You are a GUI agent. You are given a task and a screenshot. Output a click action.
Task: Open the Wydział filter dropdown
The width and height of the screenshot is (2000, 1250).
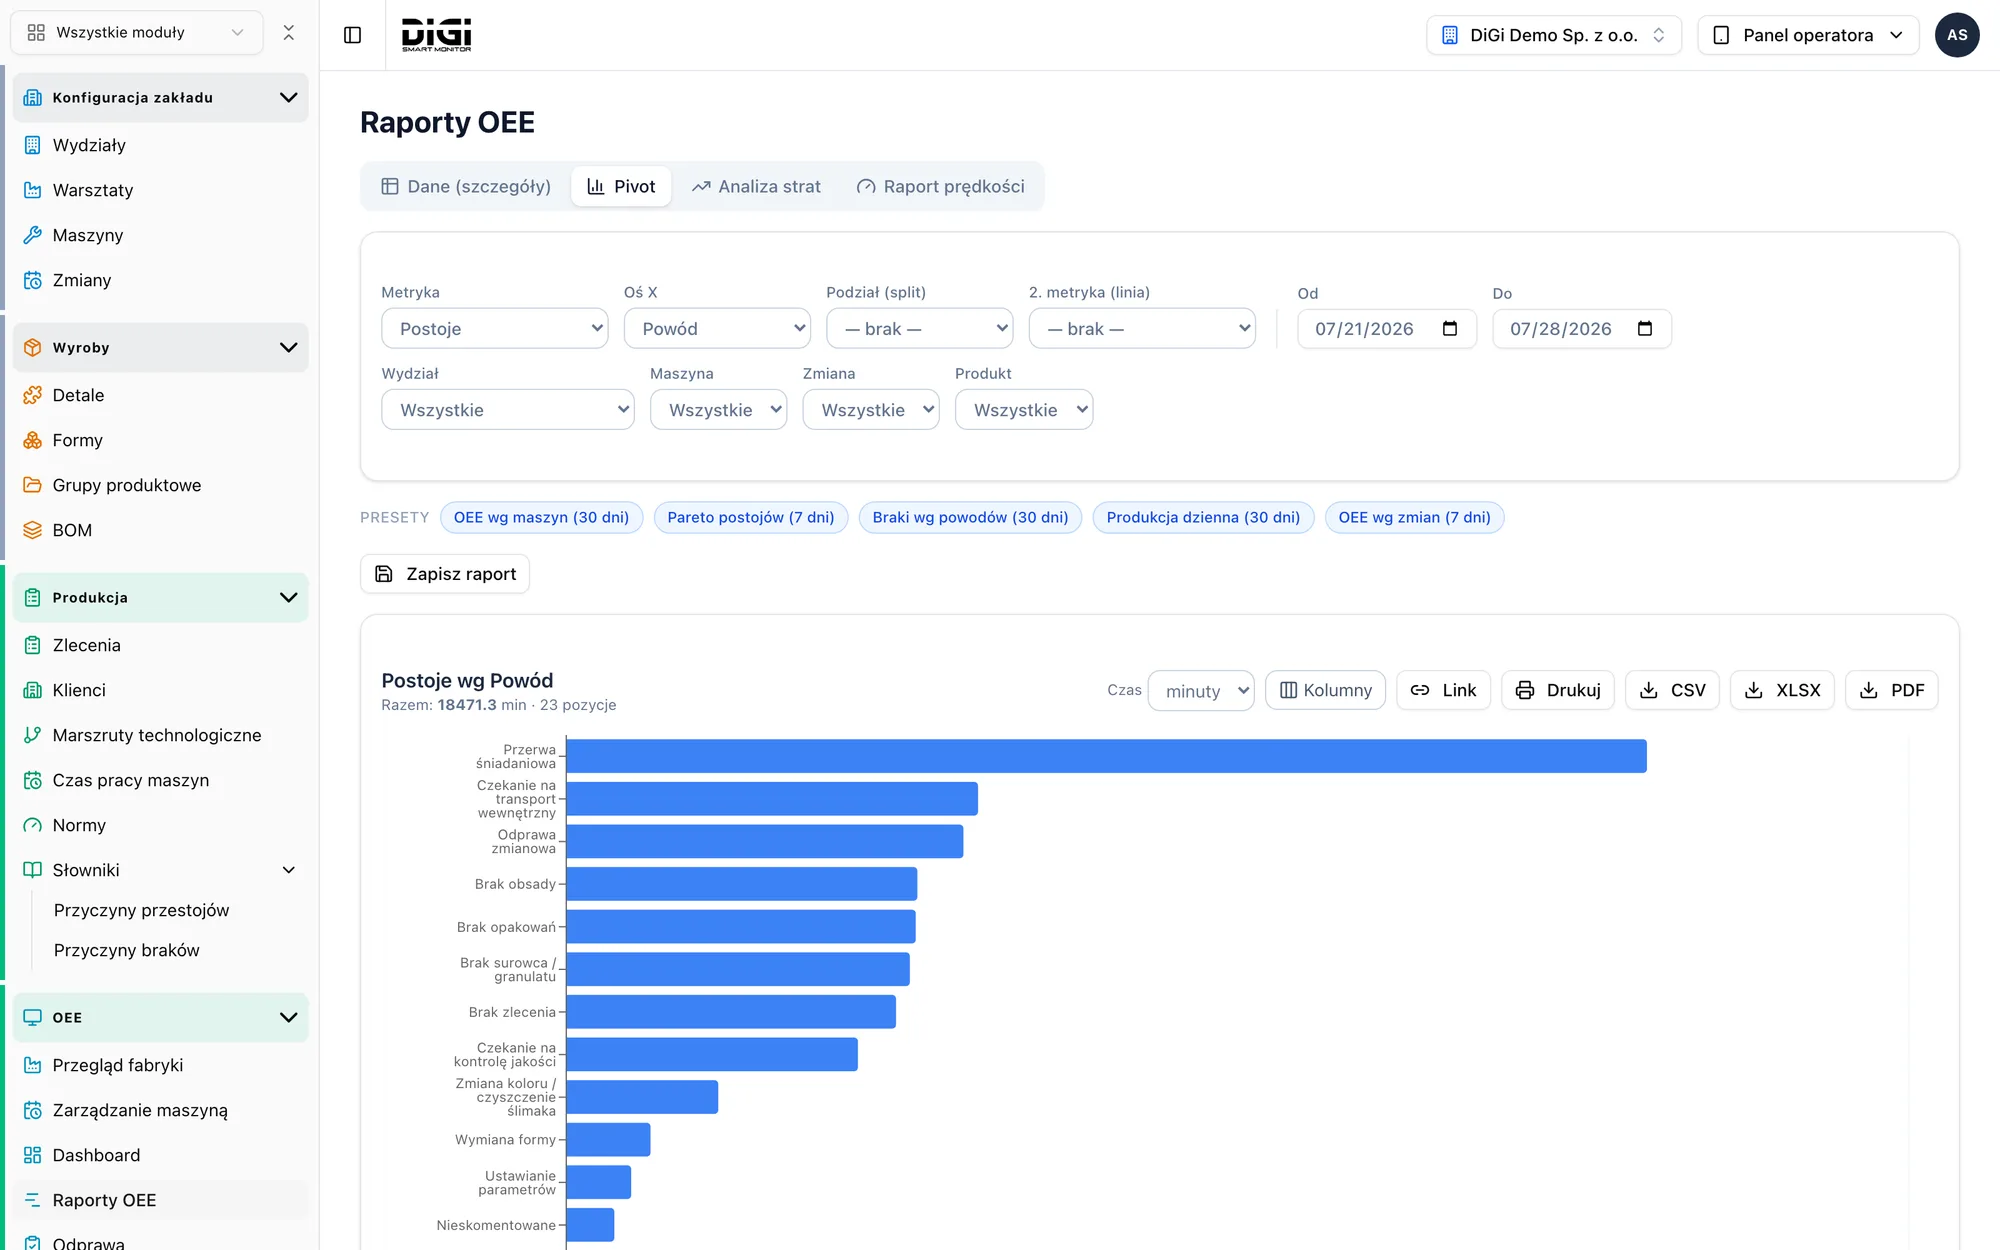pos(508,410)
